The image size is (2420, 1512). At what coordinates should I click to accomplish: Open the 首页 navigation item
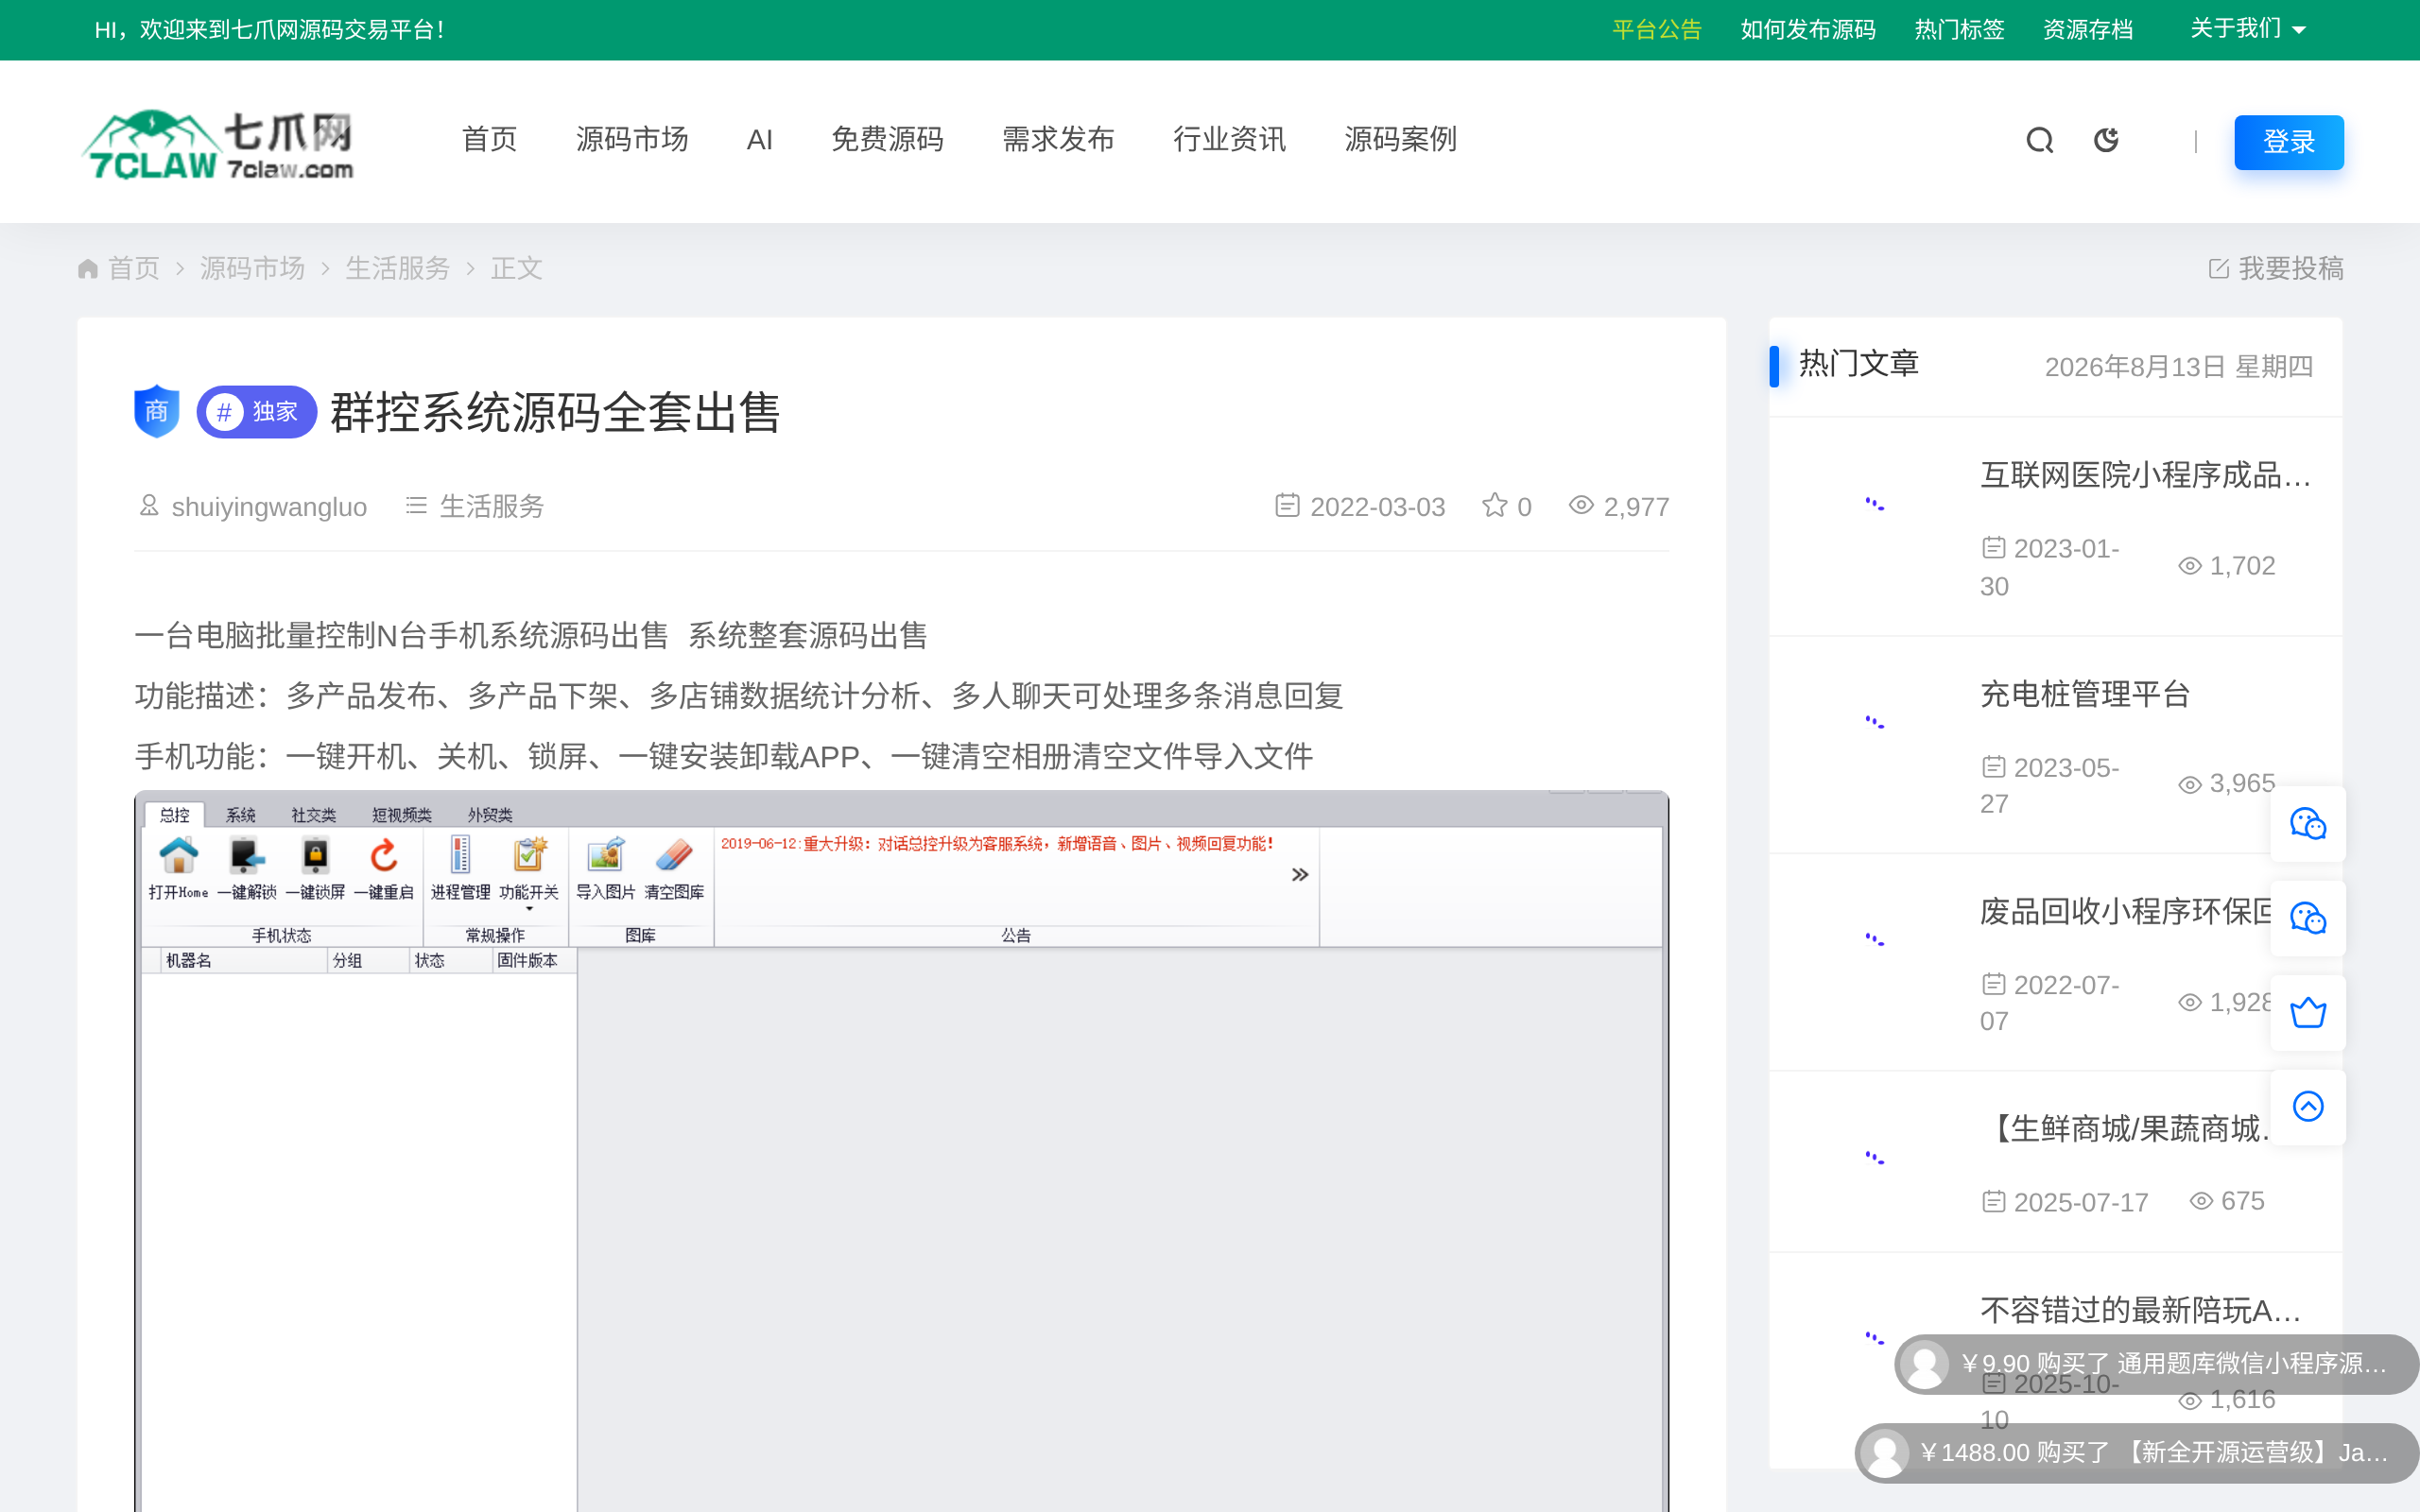pos(490,139)
